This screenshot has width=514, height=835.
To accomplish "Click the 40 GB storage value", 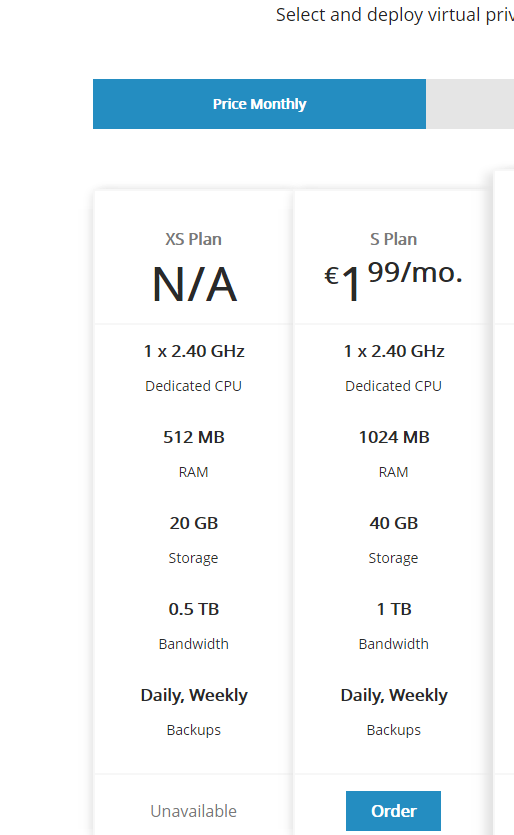I will 394,523.
